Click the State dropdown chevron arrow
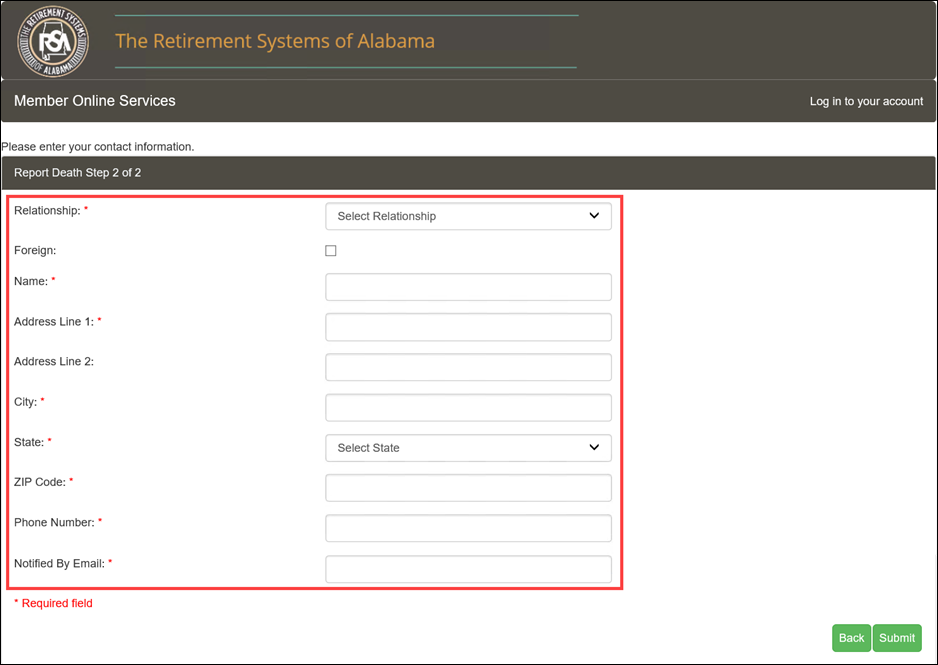This screenshot has width=938, height=665. pos(594,447)
